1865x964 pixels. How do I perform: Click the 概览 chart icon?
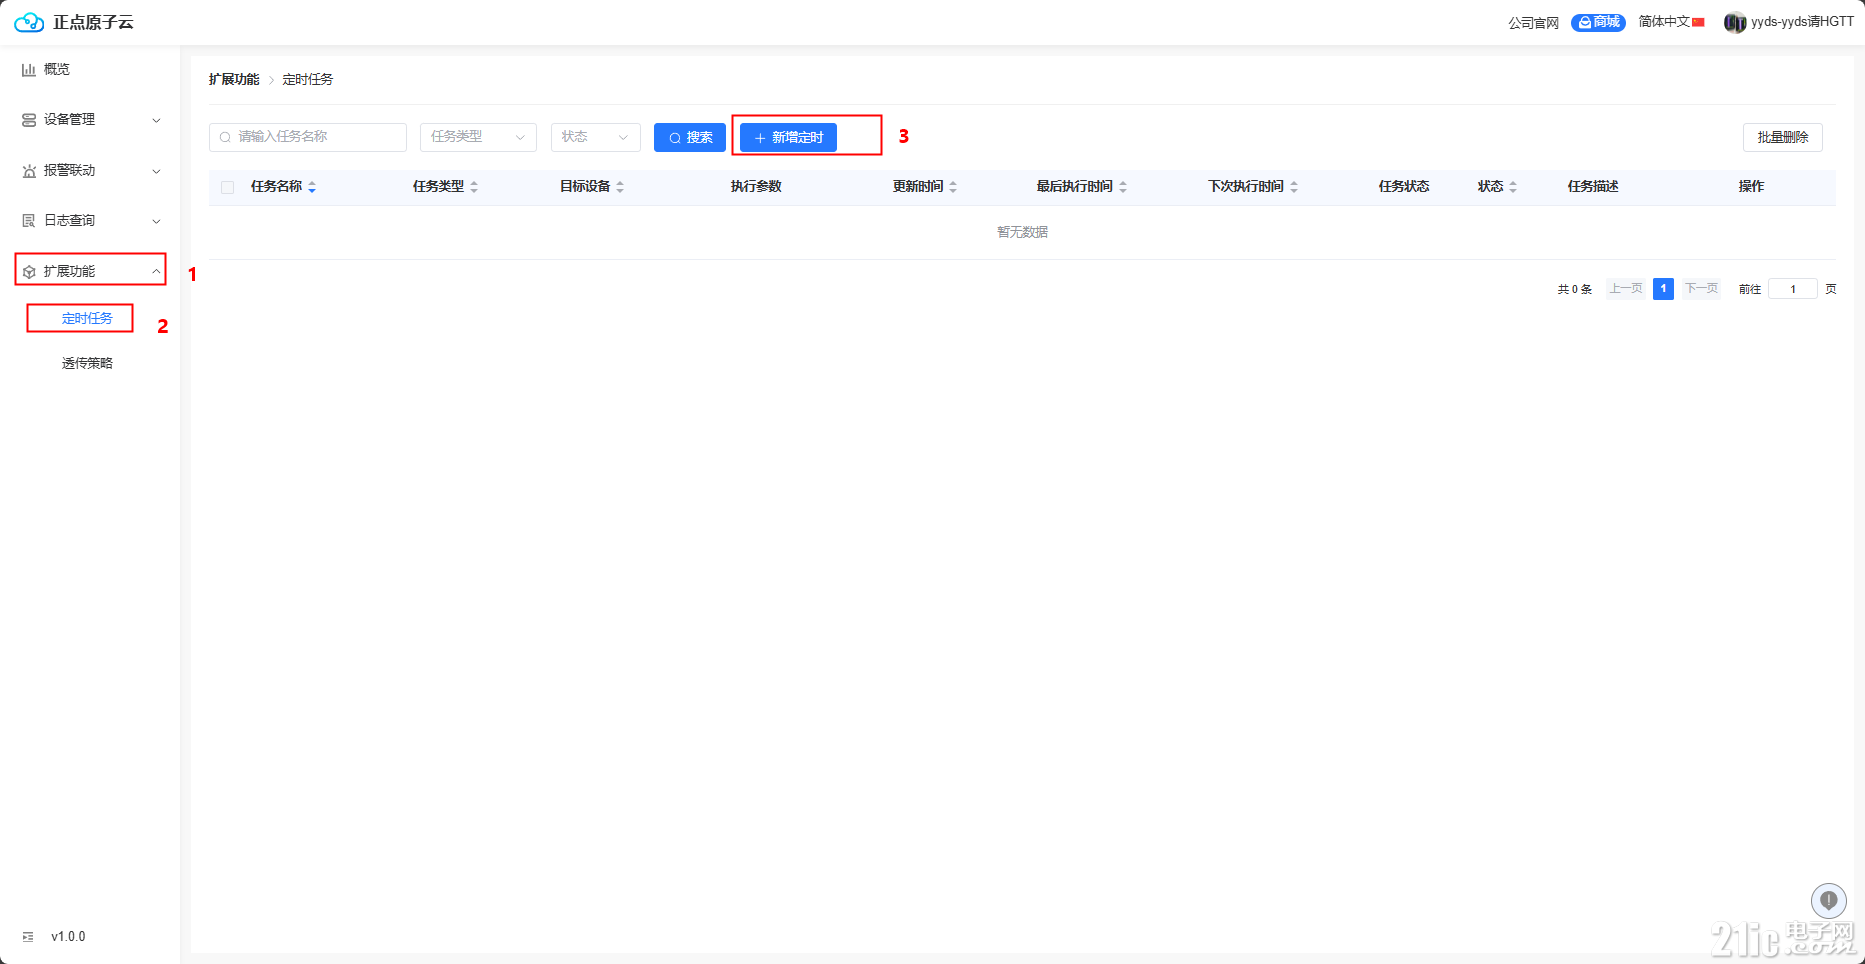click(29, 70)
